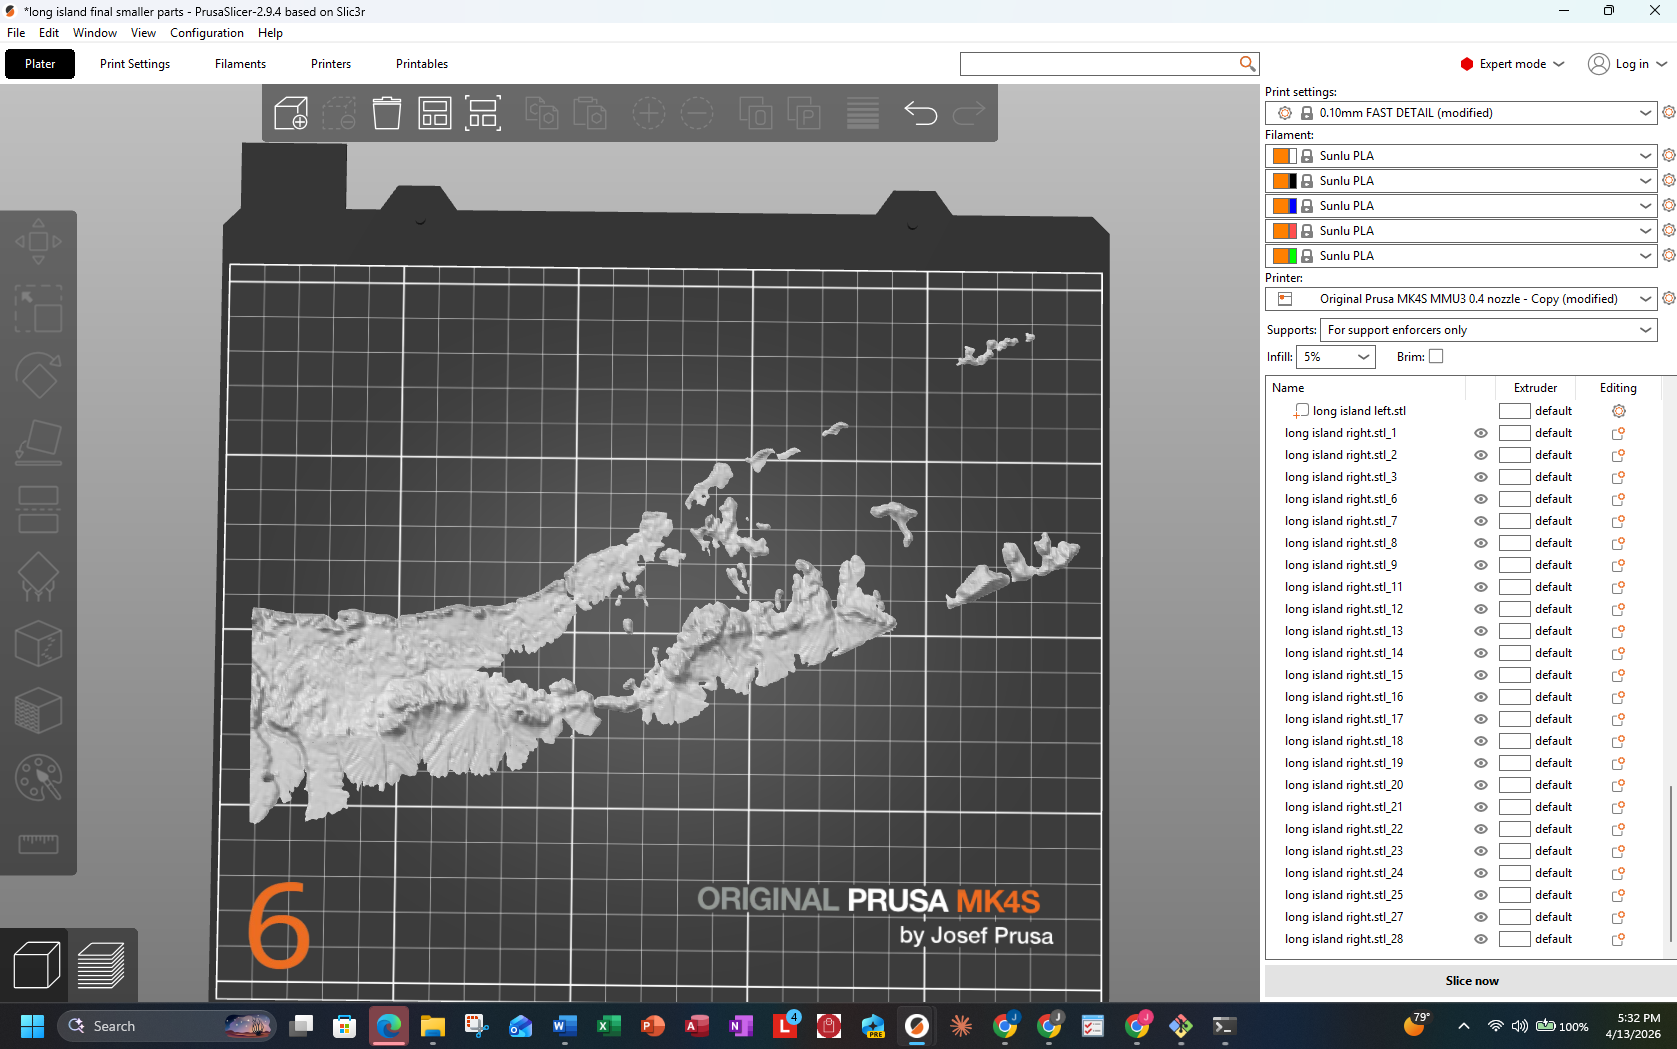Open PrusaSlicer icon in Windows taskbar
Screen dimensions: 1677x1049
coord(917,1026)
